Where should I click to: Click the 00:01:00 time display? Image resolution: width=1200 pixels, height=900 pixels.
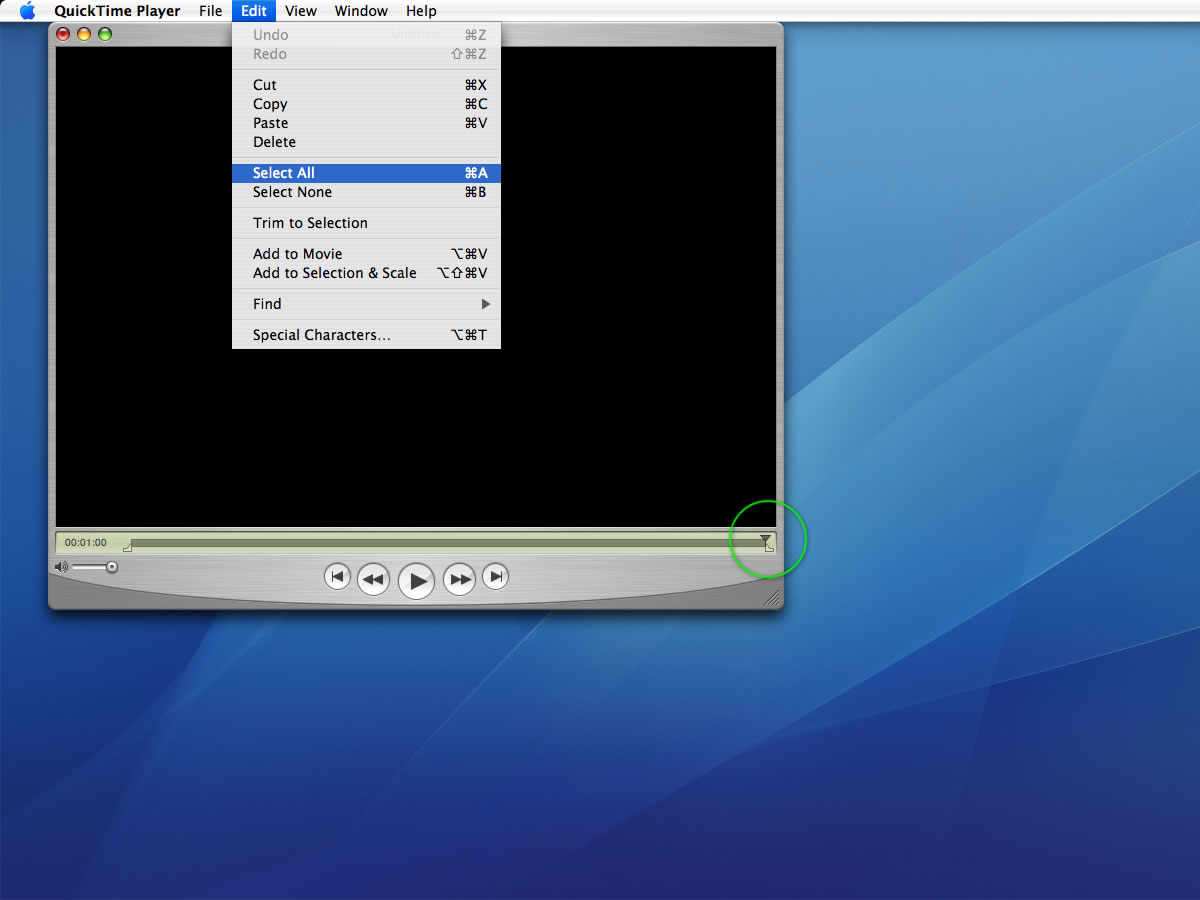(86, 543)
